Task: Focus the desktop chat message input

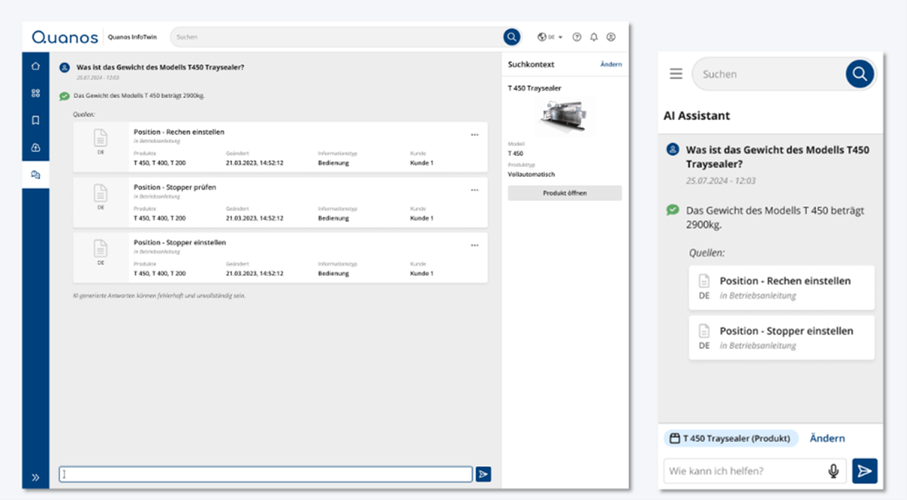Action: point(266,475)
